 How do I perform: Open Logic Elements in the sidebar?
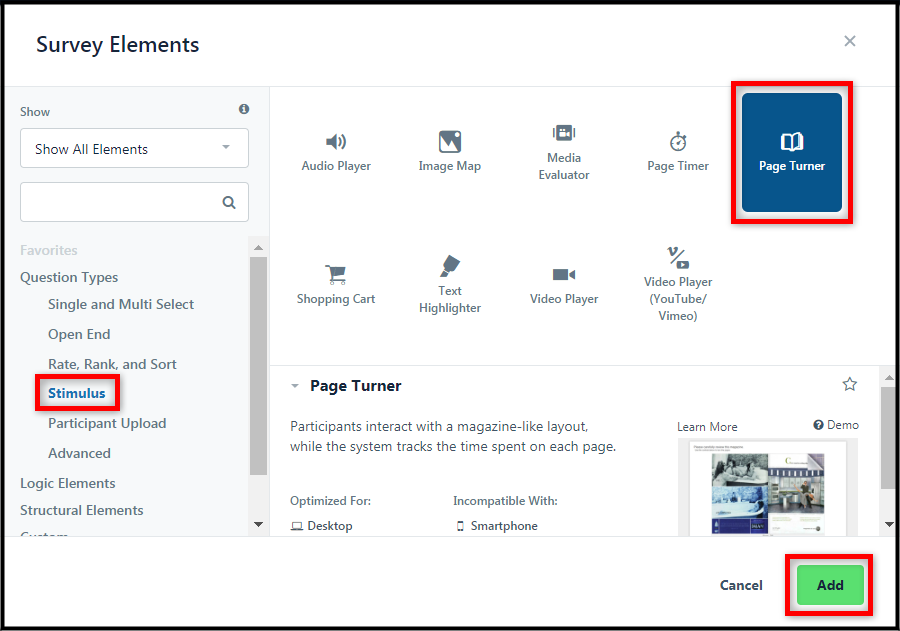click(68, 483)
